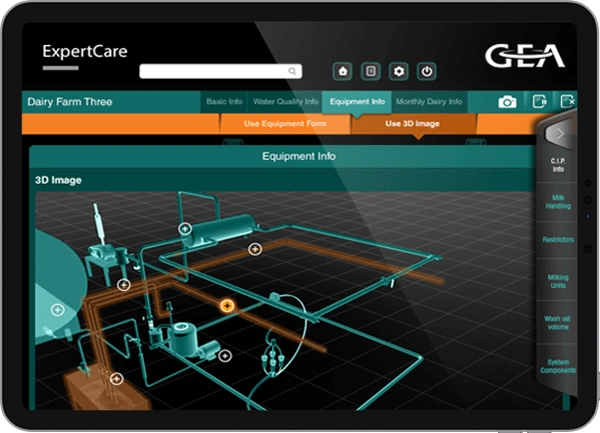
Task: Open Water Quality Info tab
Action: point(285,102)
